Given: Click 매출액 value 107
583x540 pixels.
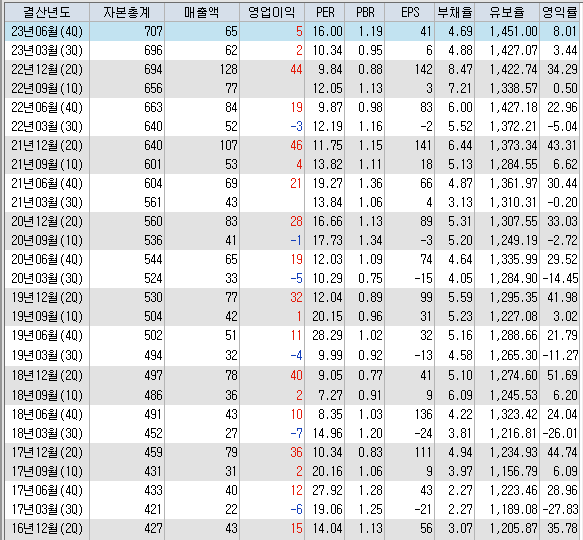Looking at the screenshot, I should (228, 145).
